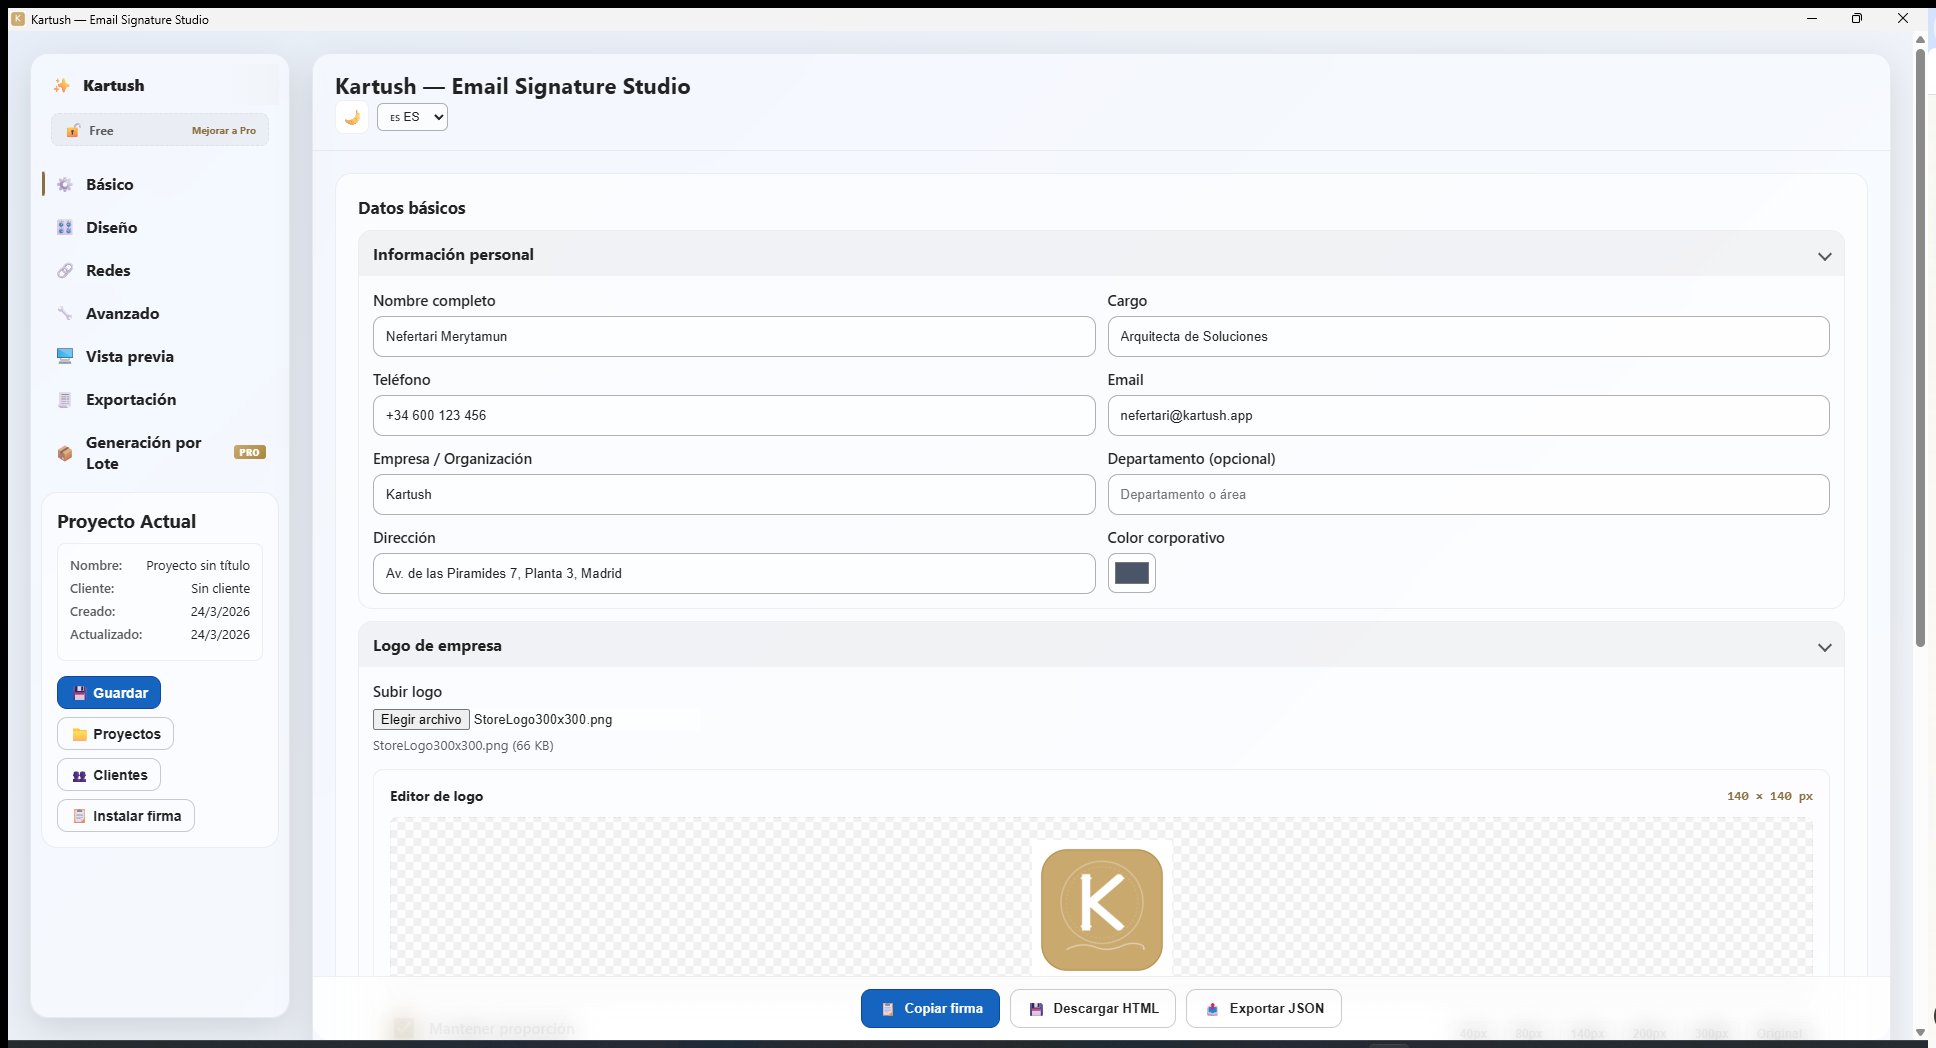Click the Departamento input field
The height and width of the screenshot is (1048, 1936).
(1467, 494)
